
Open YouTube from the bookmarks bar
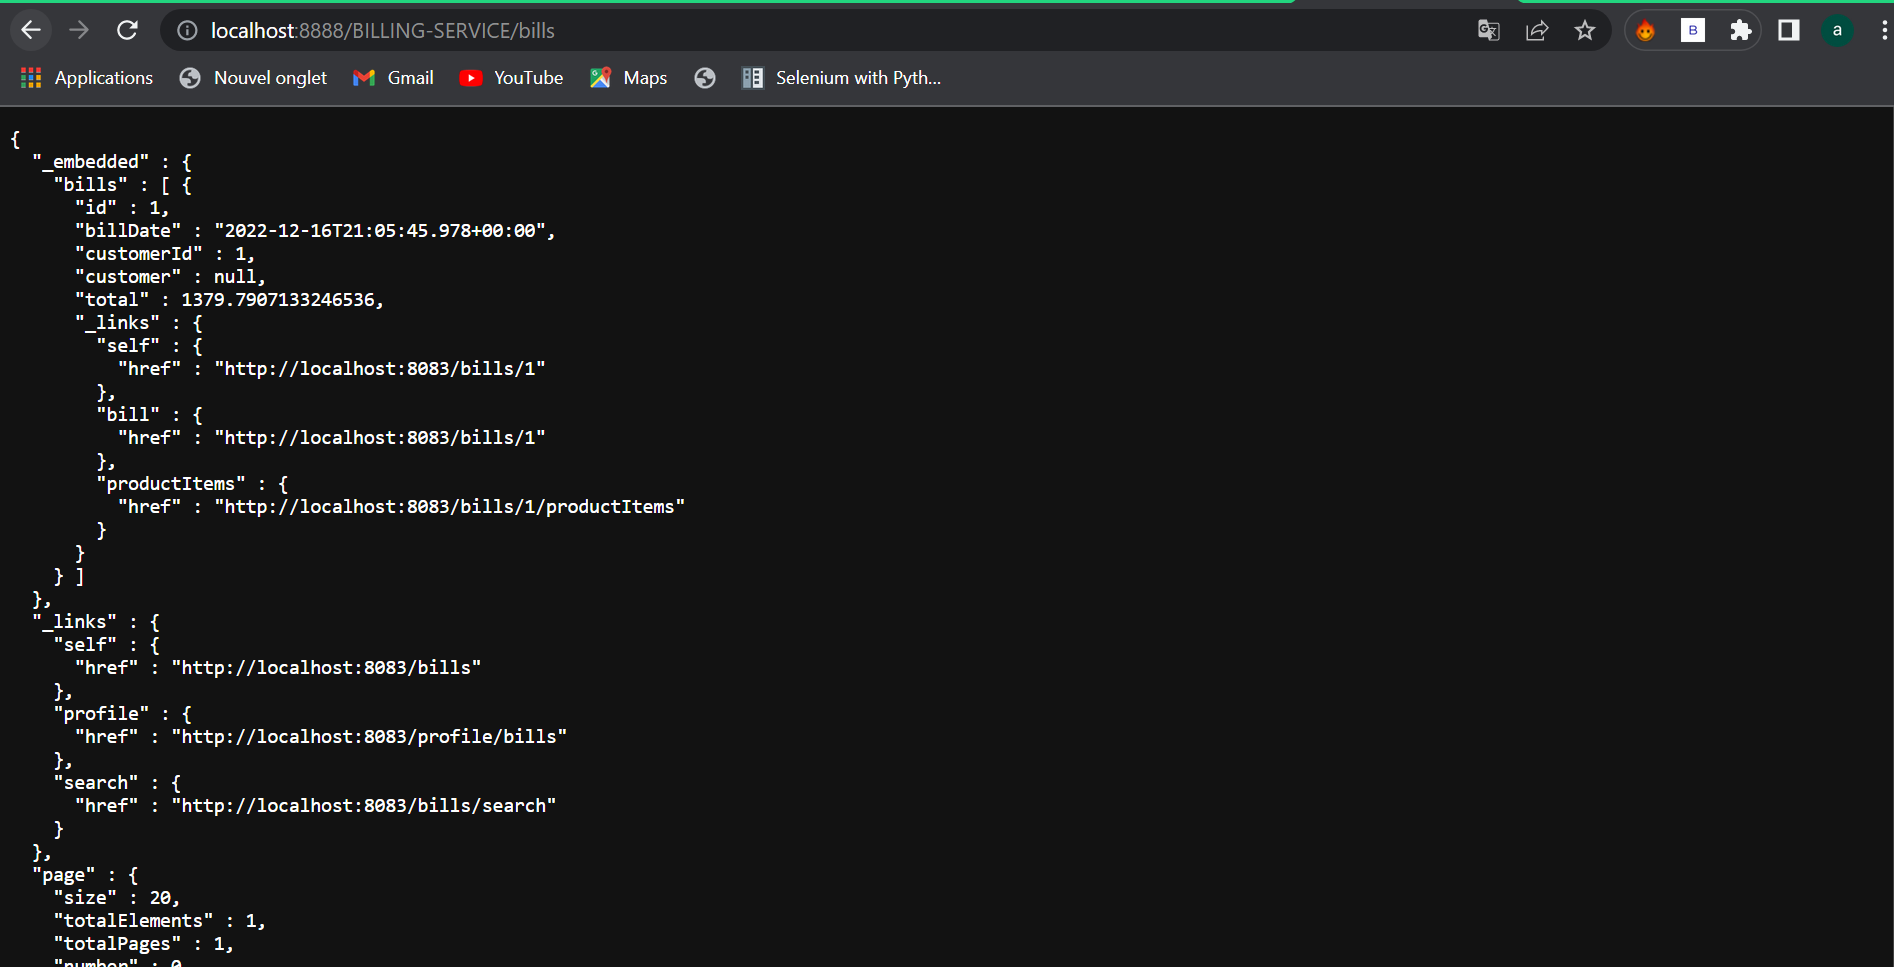coord(511,77)
